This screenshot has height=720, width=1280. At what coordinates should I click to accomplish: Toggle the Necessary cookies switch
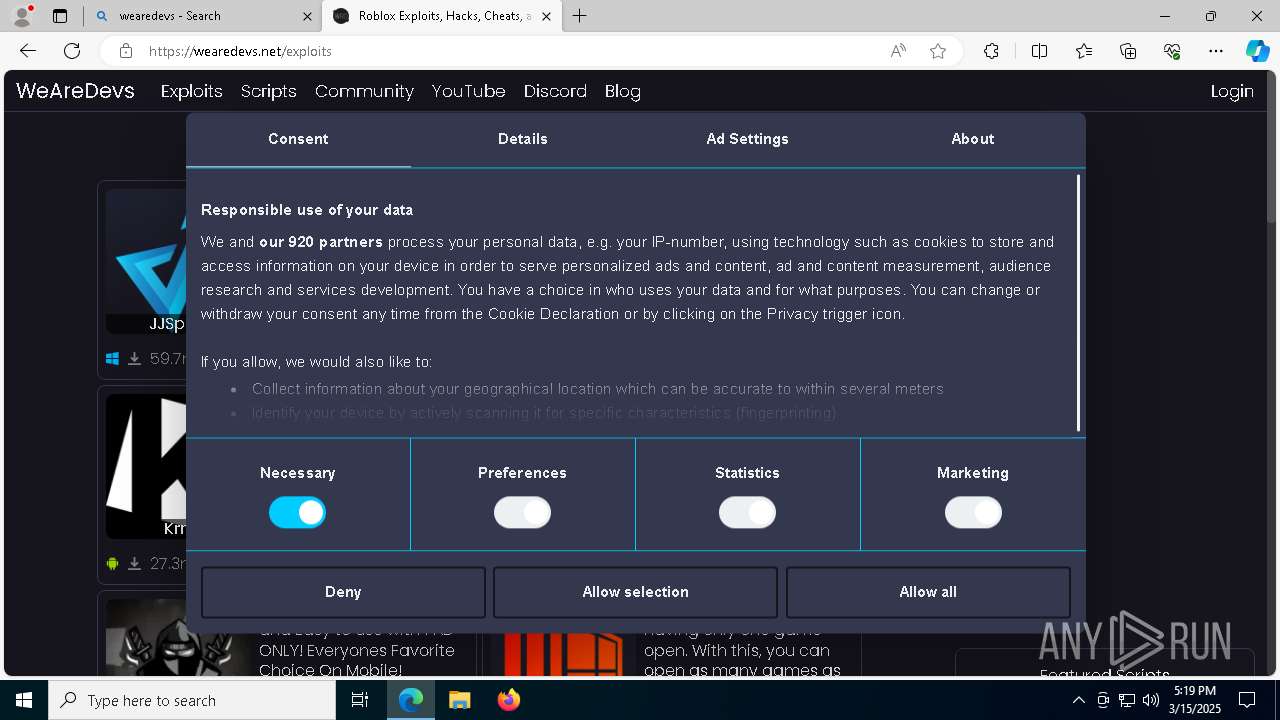[x=297, y=513]
